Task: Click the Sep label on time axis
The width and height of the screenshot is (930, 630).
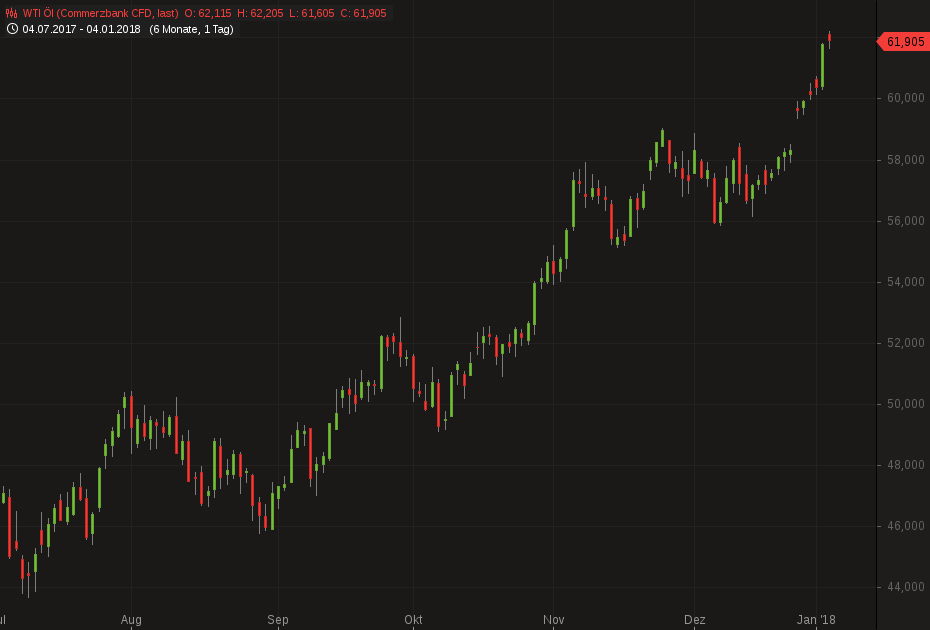Action: (x=278, y=620)
